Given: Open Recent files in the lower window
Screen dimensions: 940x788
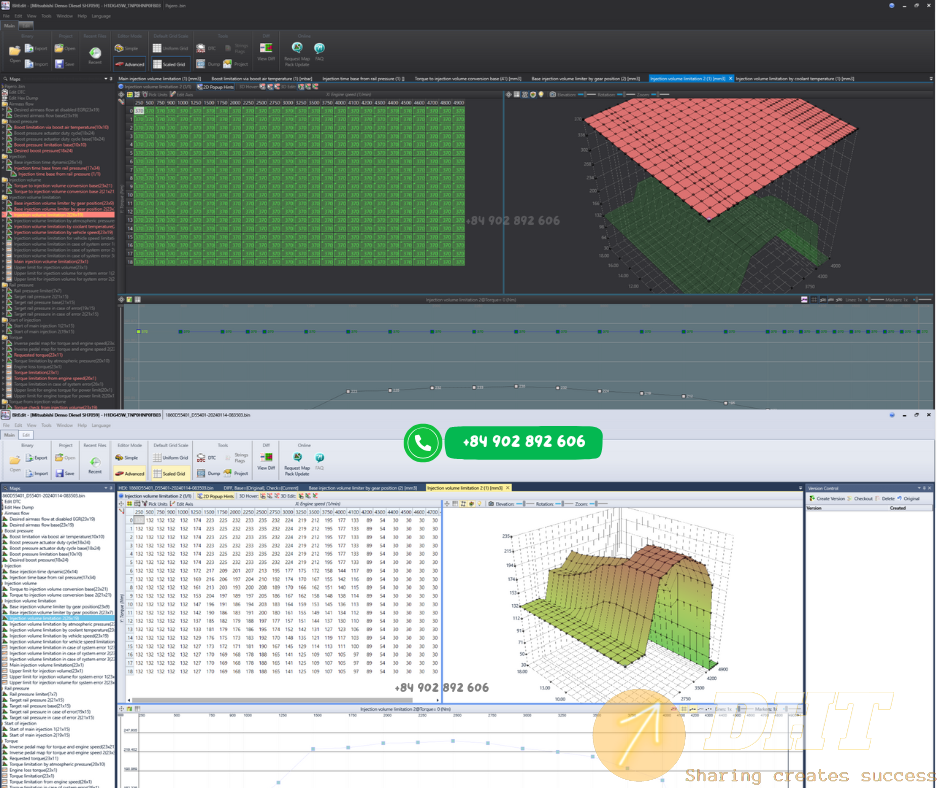Looking at the screenshot, I should [x=95, y=465].
